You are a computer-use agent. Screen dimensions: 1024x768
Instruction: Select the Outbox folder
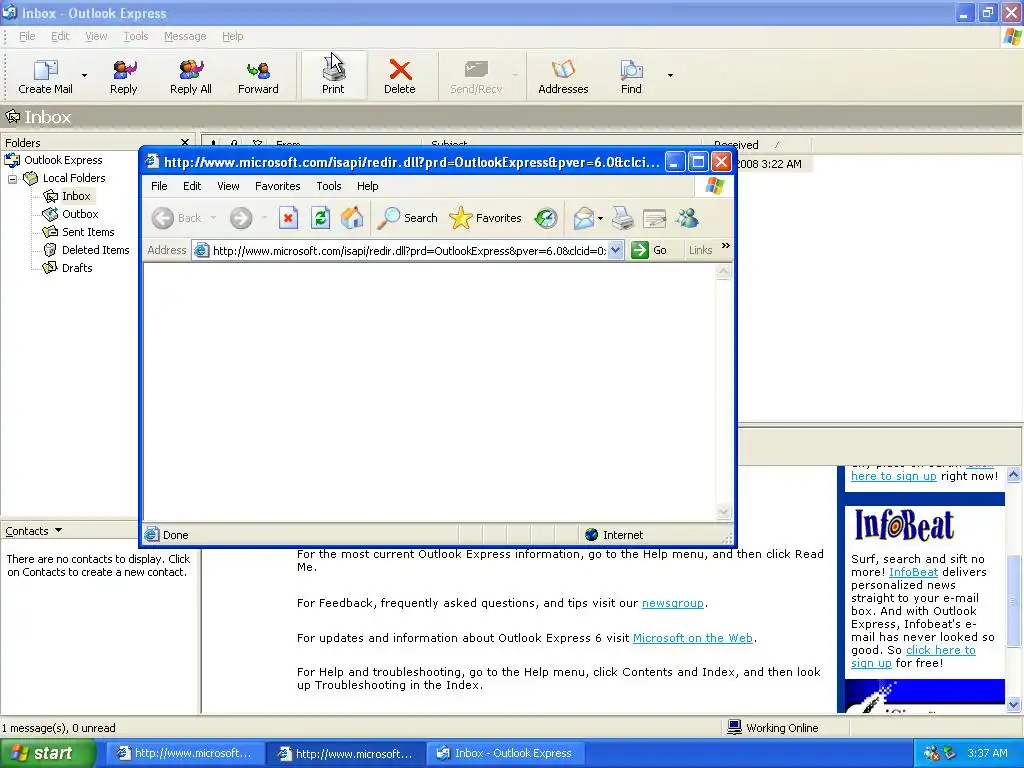(x=80, y=214)
